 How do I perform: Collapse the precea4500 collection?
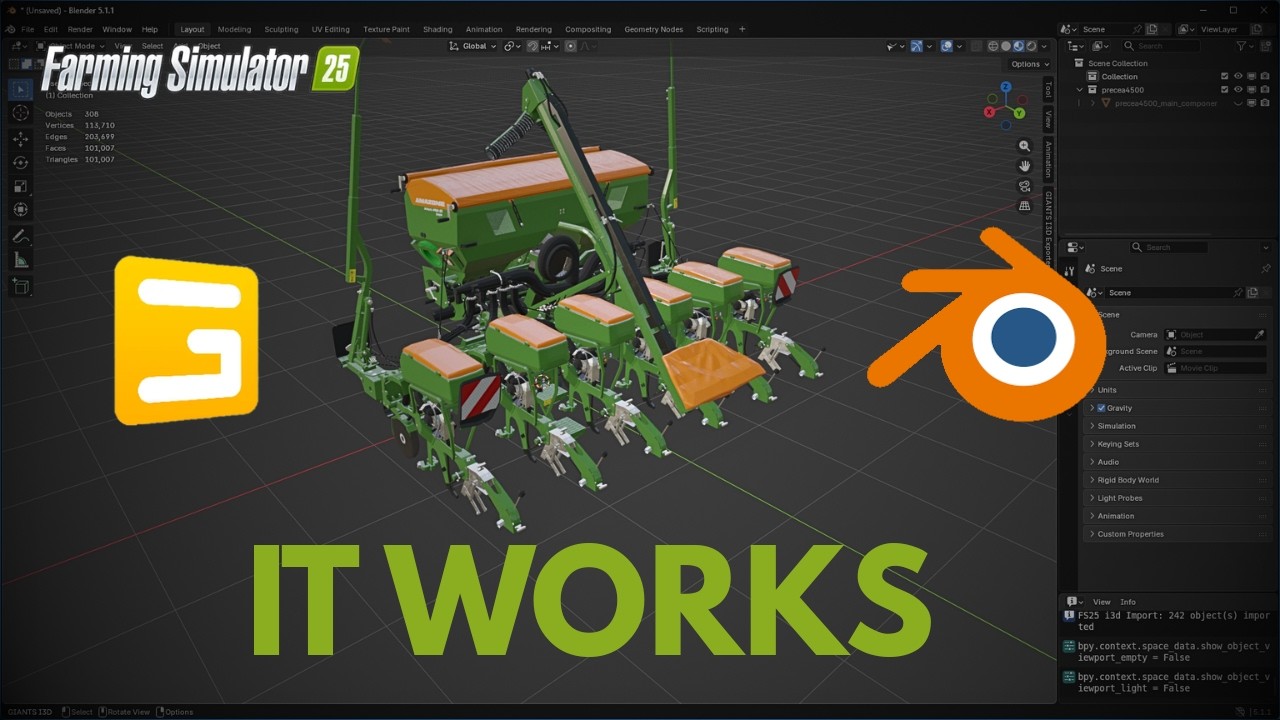coord(1080,89)
